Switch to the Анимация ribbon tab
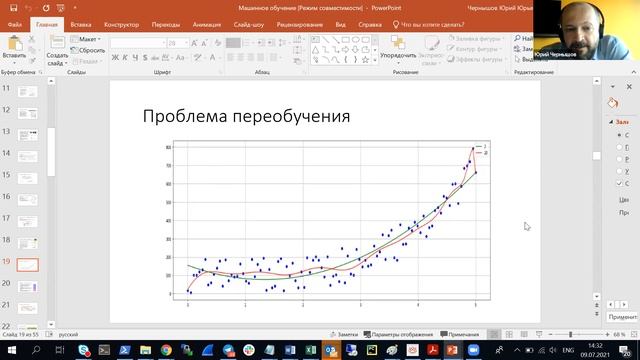The width and height of the screenshot is (640, 360). click(x=207, y=24)
